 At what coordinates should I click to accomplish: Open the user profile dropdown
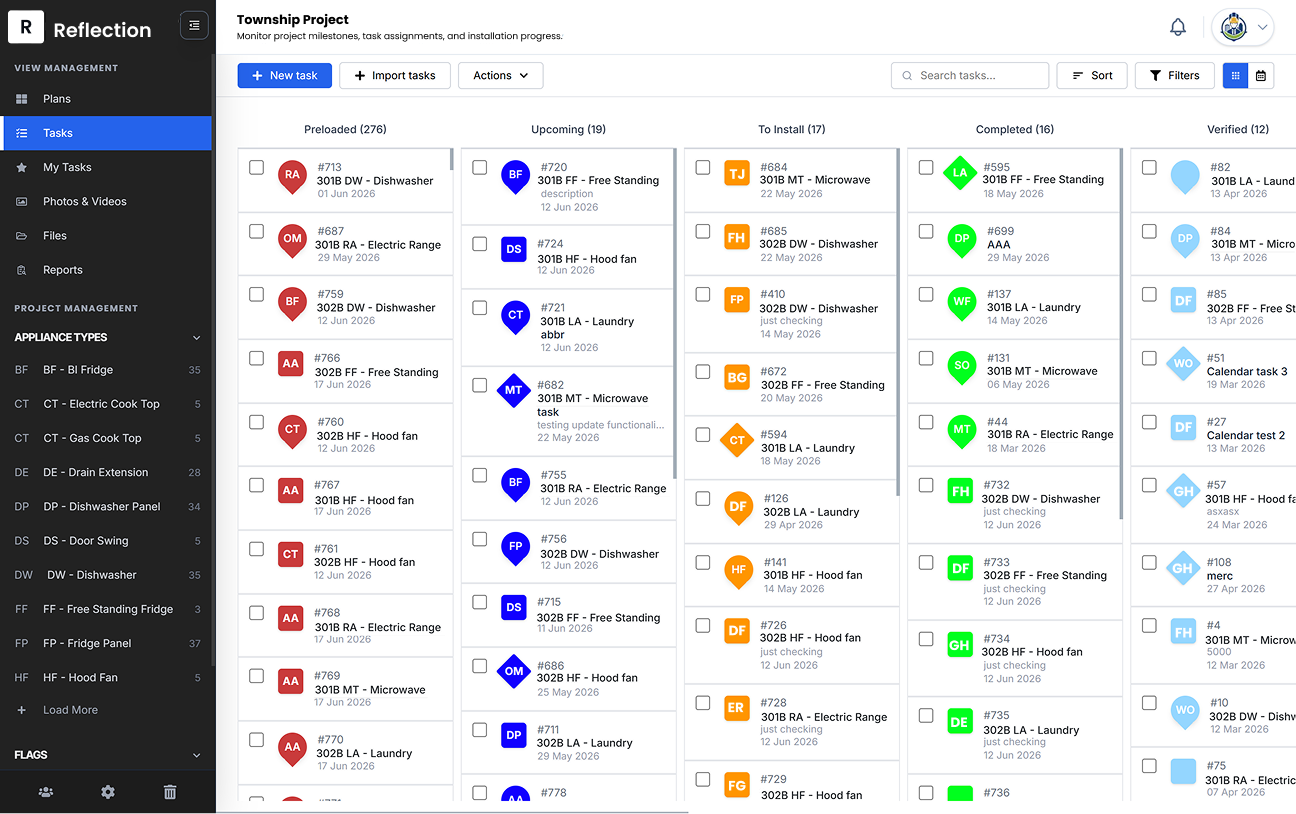coord(1243,28)
